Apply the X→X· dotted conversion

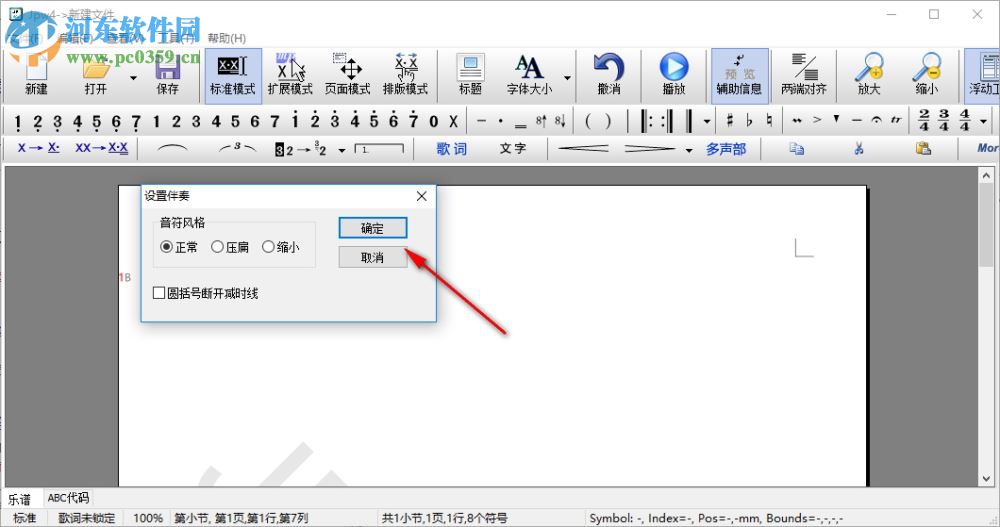38,148
